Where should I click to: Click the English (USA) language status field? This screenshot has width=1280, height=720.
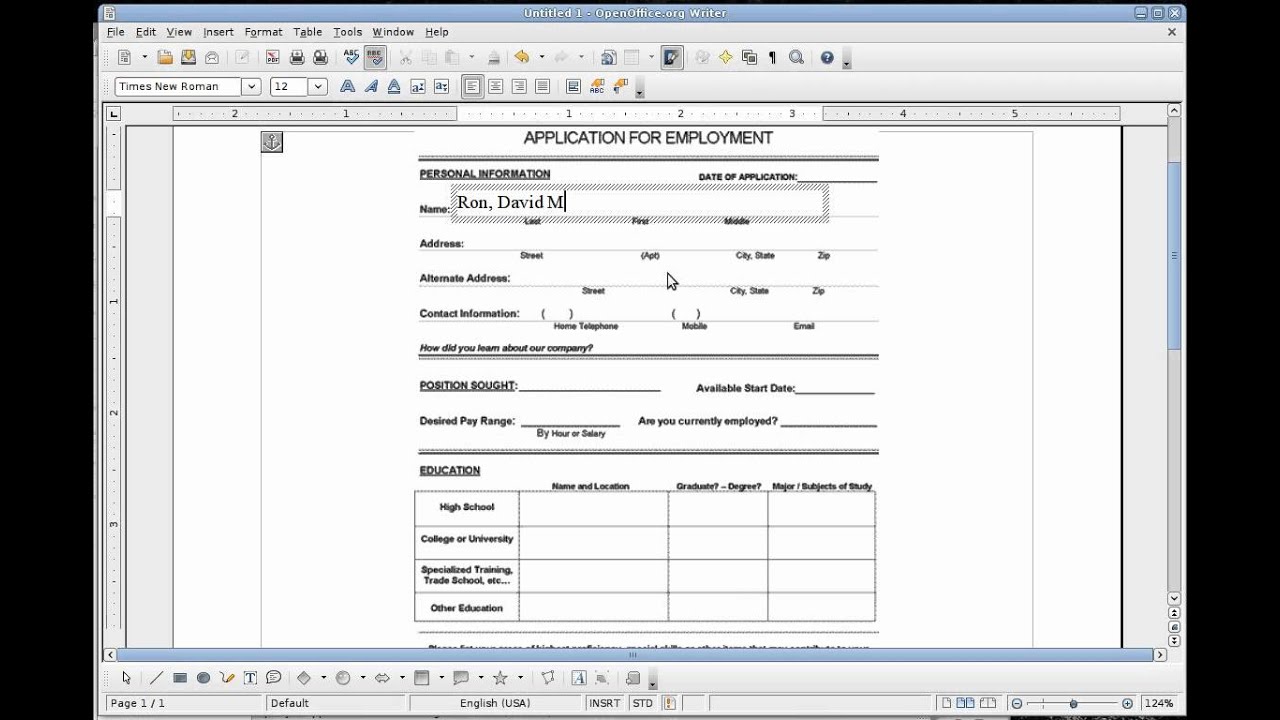click(495, 703)
